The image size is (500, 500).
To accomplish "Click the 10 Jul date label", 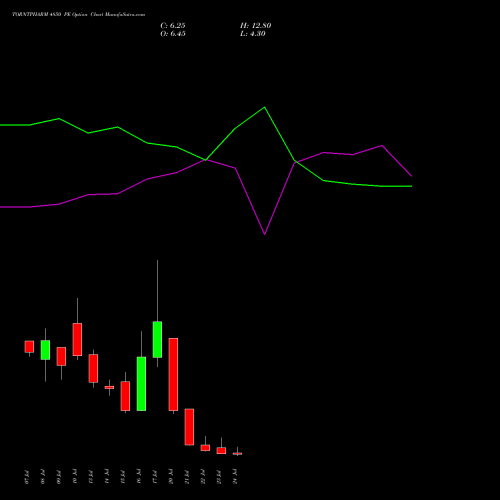I will [75, 477].
